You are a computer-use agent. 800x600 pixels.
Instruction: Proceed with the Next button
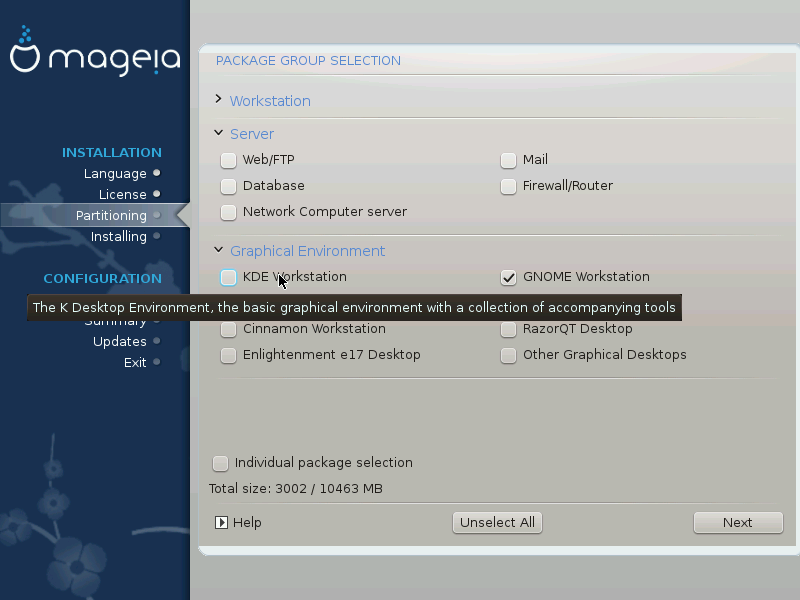[x=738, y=522]
